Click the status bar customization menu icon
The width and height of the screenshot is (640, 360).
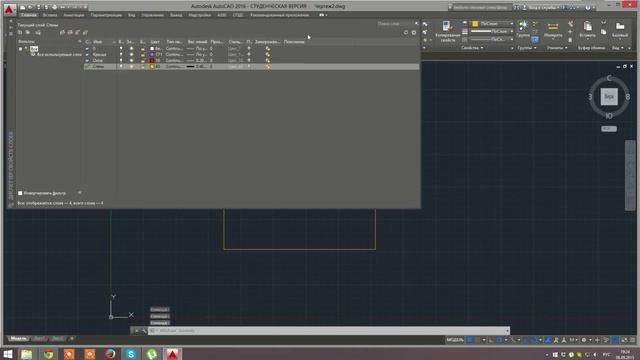coord(633,340)
